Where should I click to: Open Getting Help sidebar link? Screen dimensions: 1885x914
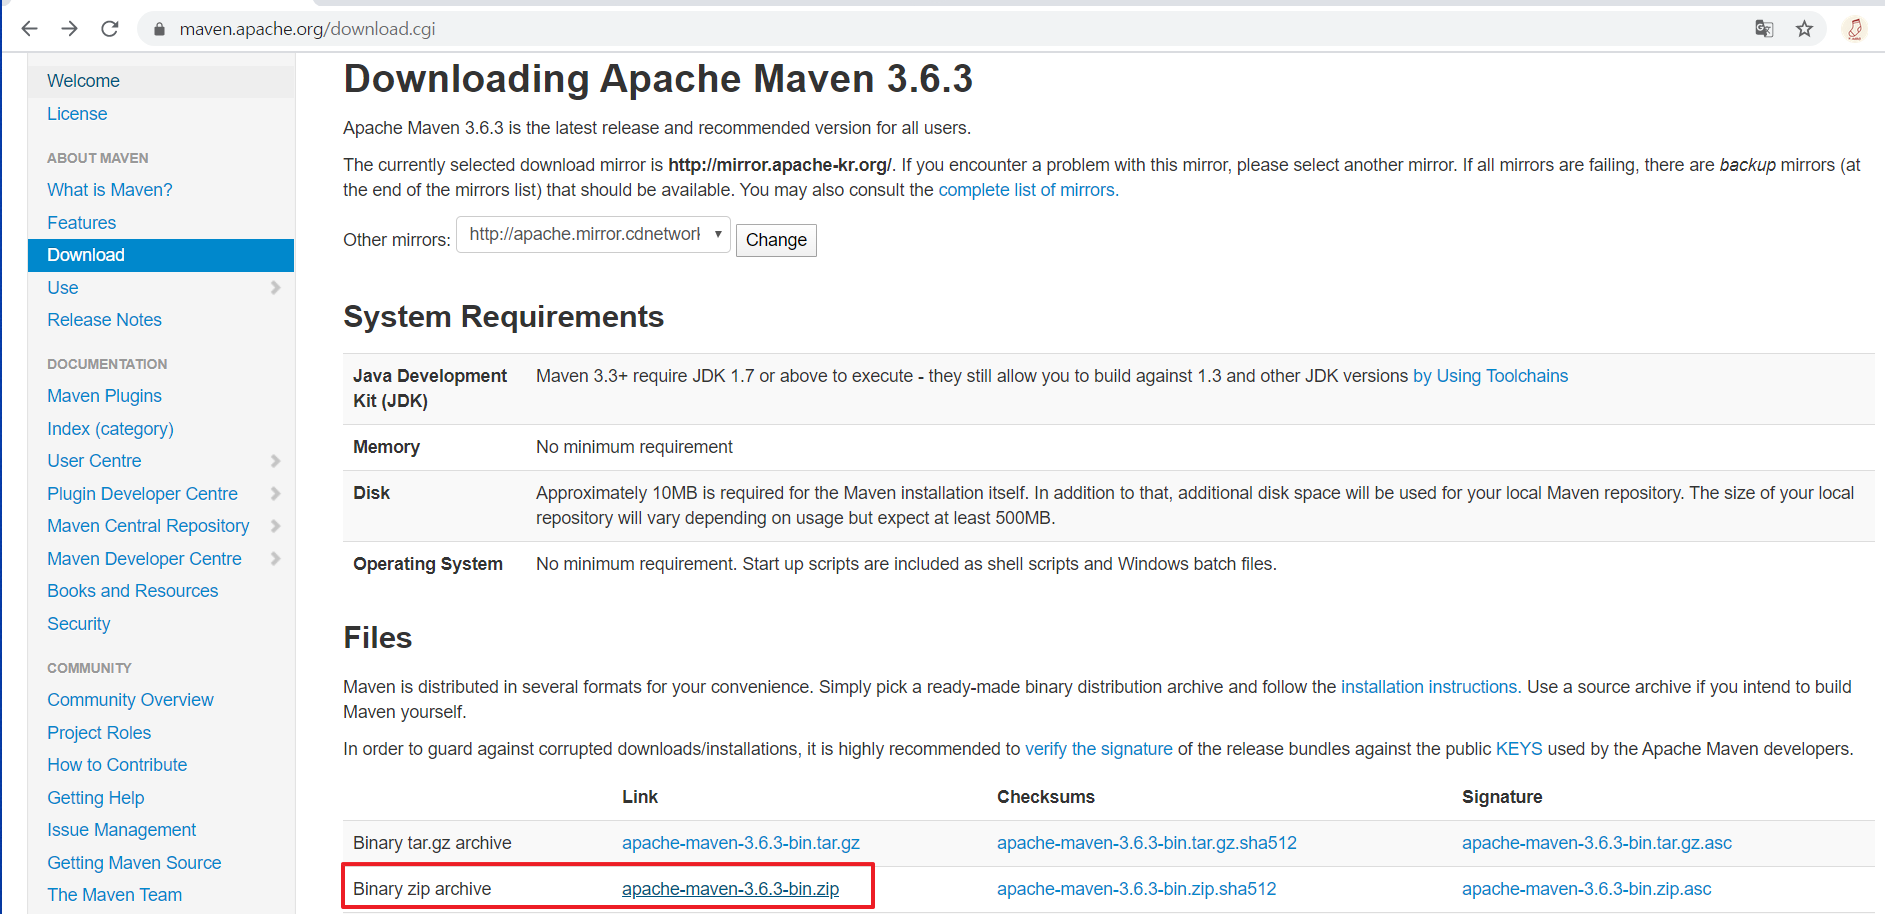coord(95,798)
